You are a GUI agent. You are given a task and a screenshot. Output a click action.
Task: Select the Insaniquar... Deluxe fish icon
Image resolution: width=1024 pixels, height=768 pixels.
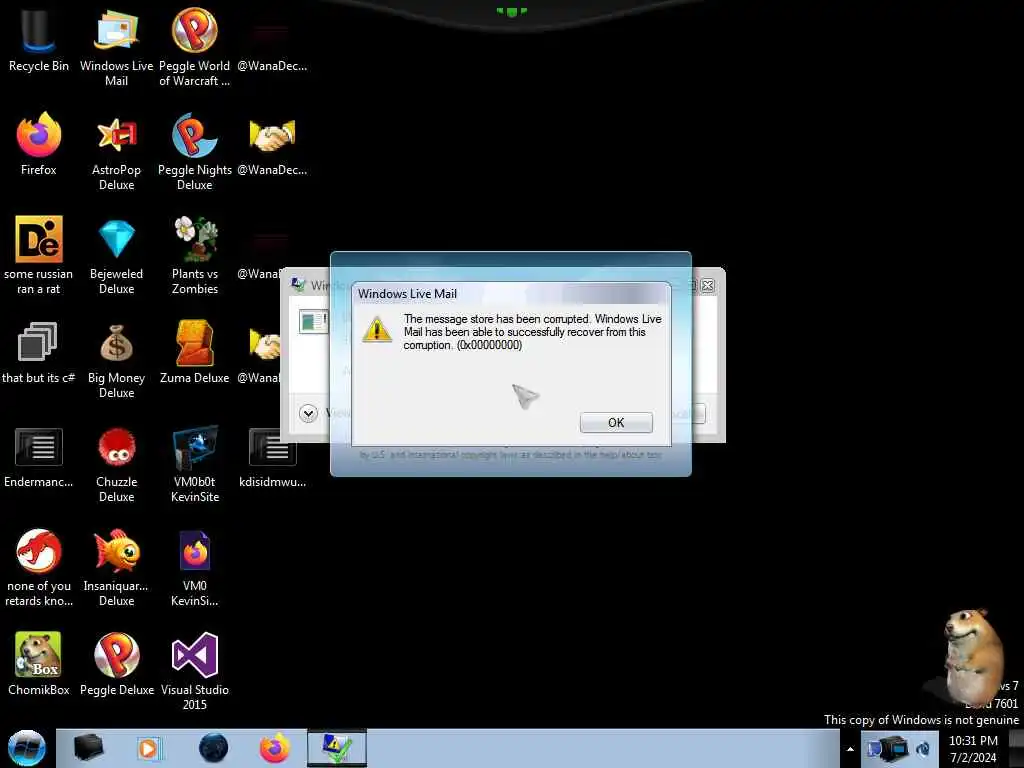tap(116, 568)
